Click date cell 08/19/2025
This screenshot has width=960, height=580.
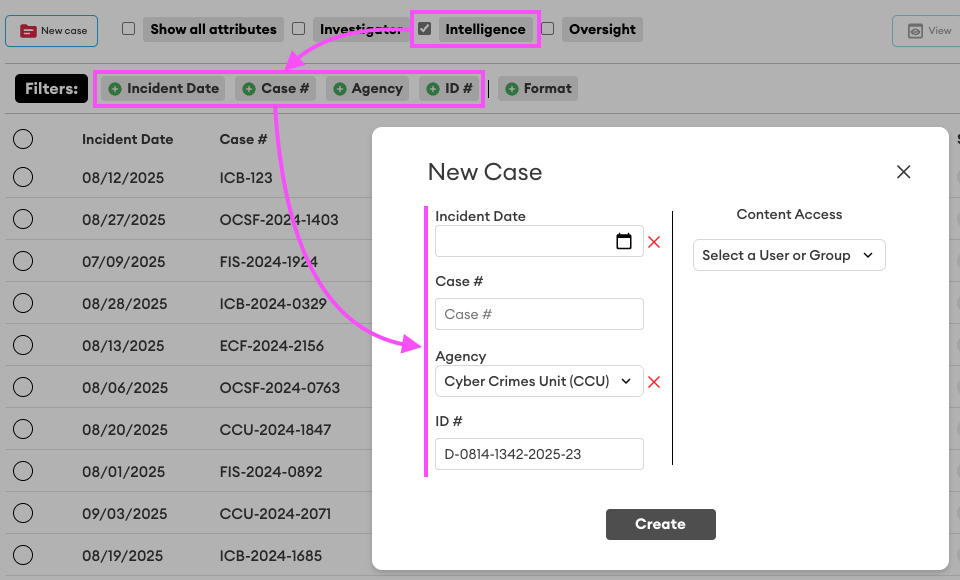tap(122, 556)
